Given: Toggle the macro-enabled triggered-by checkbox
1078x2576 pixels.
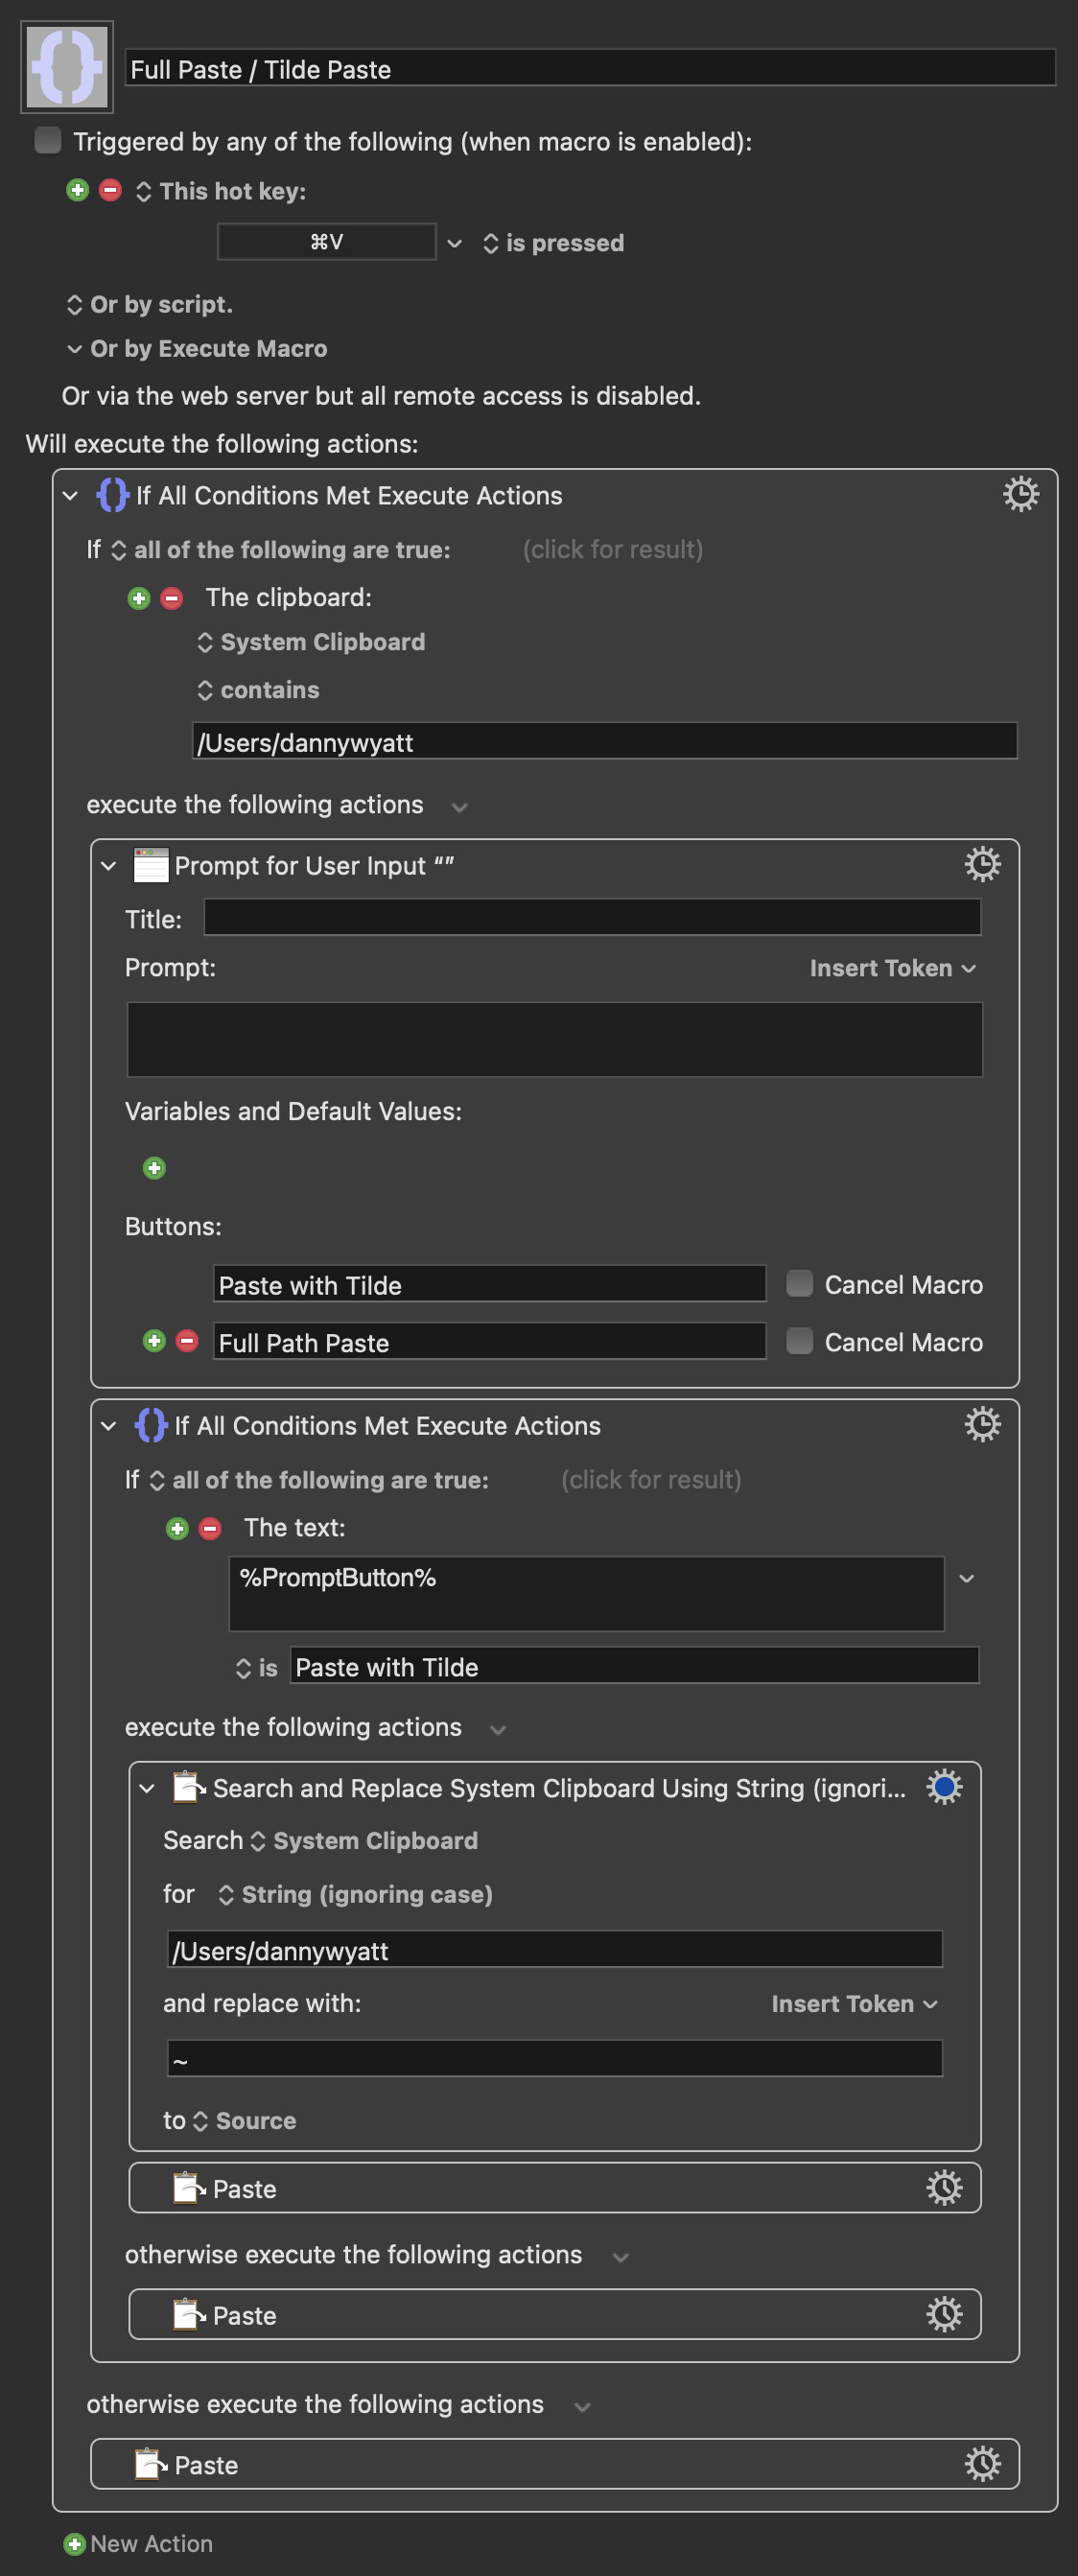Looking at the screenshot, I should coord(47,140).
